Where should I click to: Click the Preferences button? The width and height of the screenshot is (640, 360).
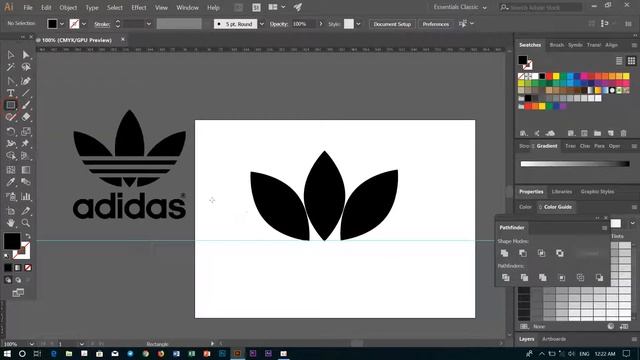436,24
